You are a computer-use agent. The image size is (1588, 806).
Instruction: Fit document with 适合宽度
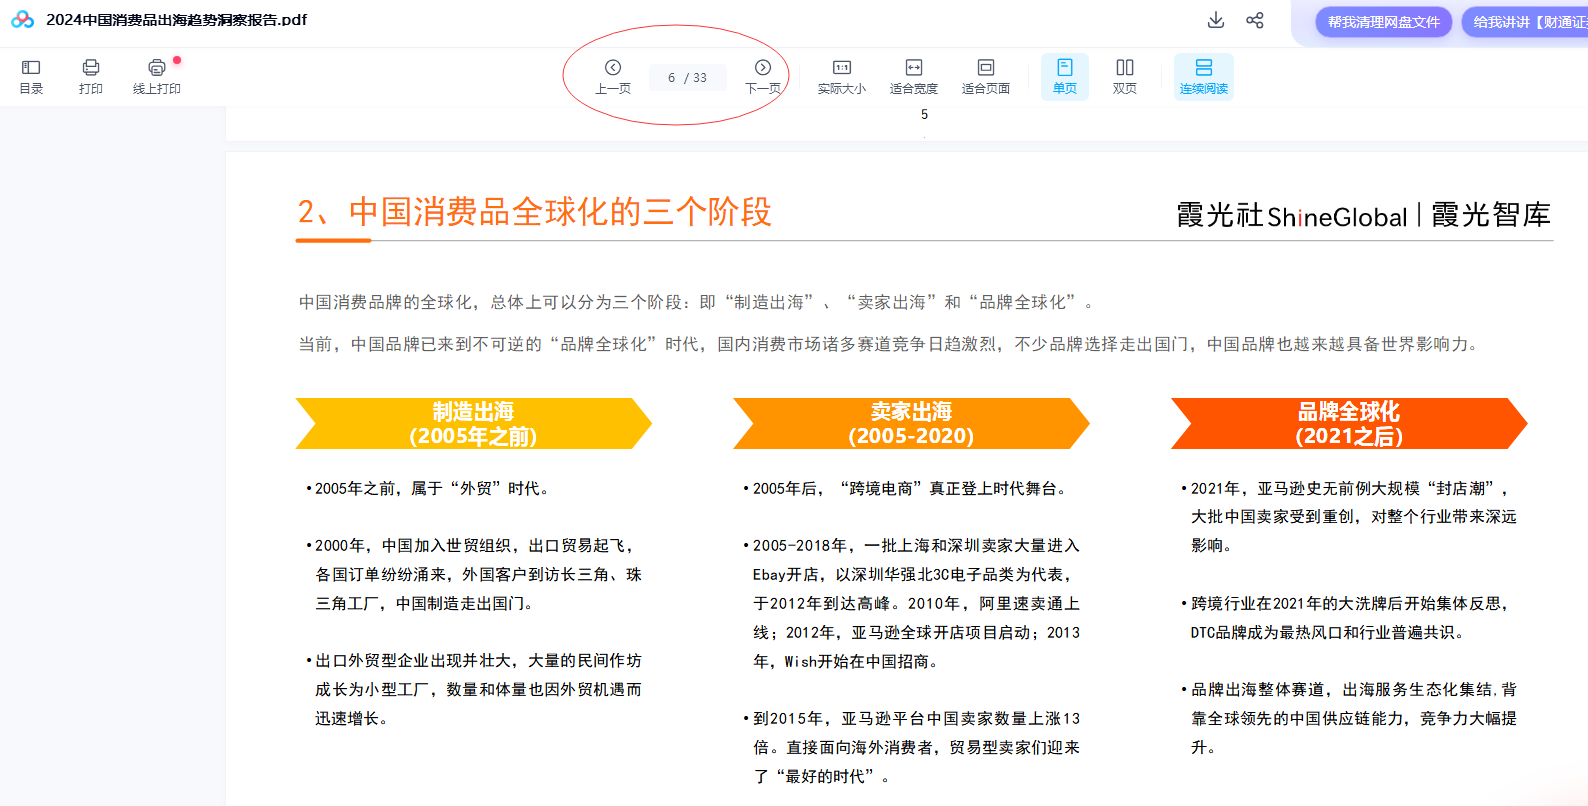coord(914,76)
